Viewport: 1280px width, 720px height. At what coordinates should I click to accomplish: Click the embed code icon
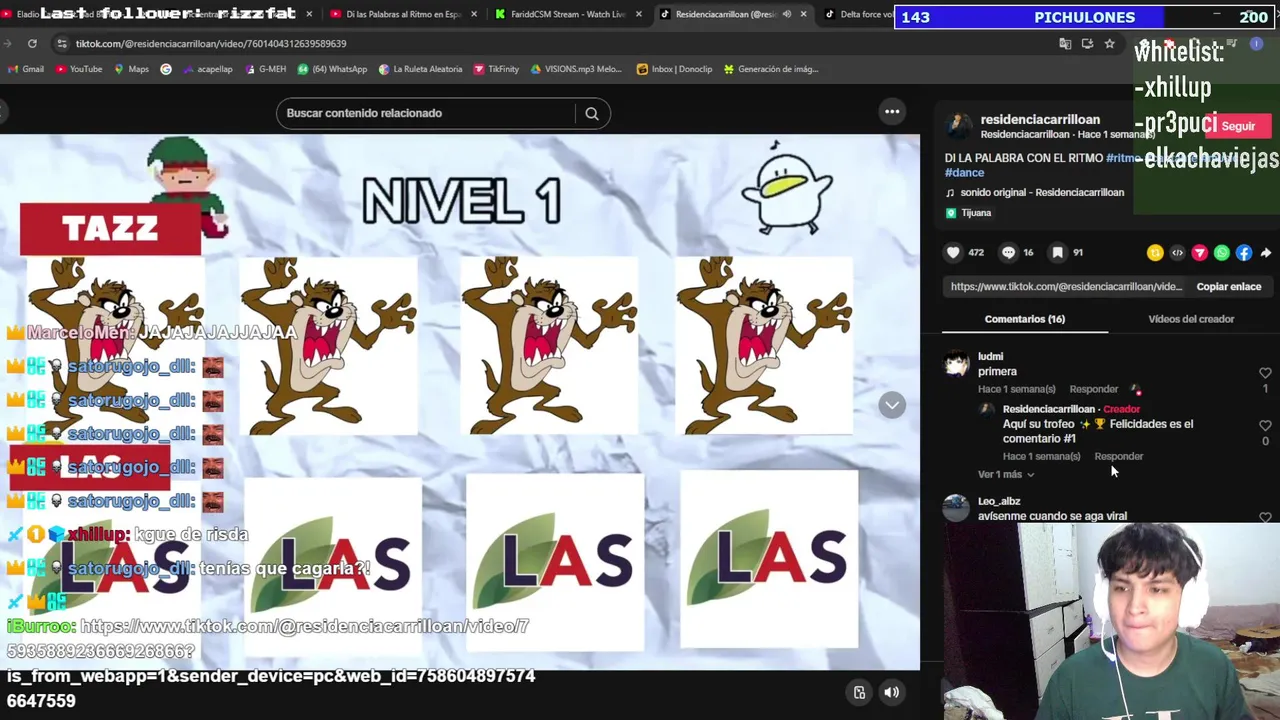1177,253
